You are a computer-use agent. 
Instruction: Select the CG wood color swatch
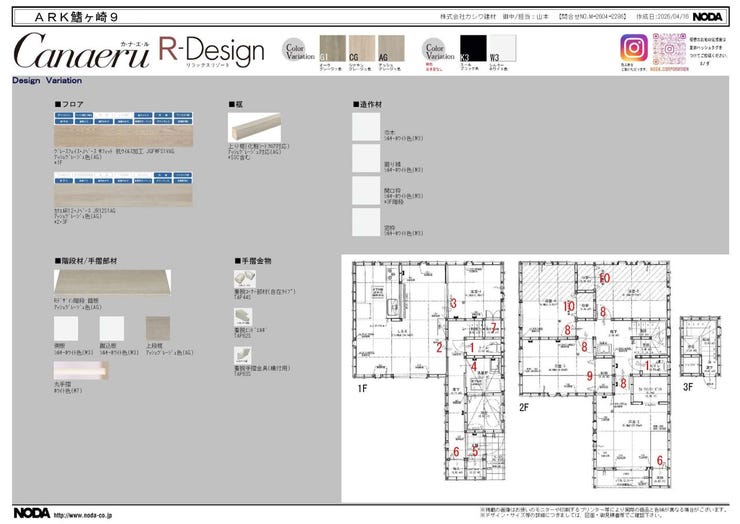pyautogui.click(x=361, y=49)
